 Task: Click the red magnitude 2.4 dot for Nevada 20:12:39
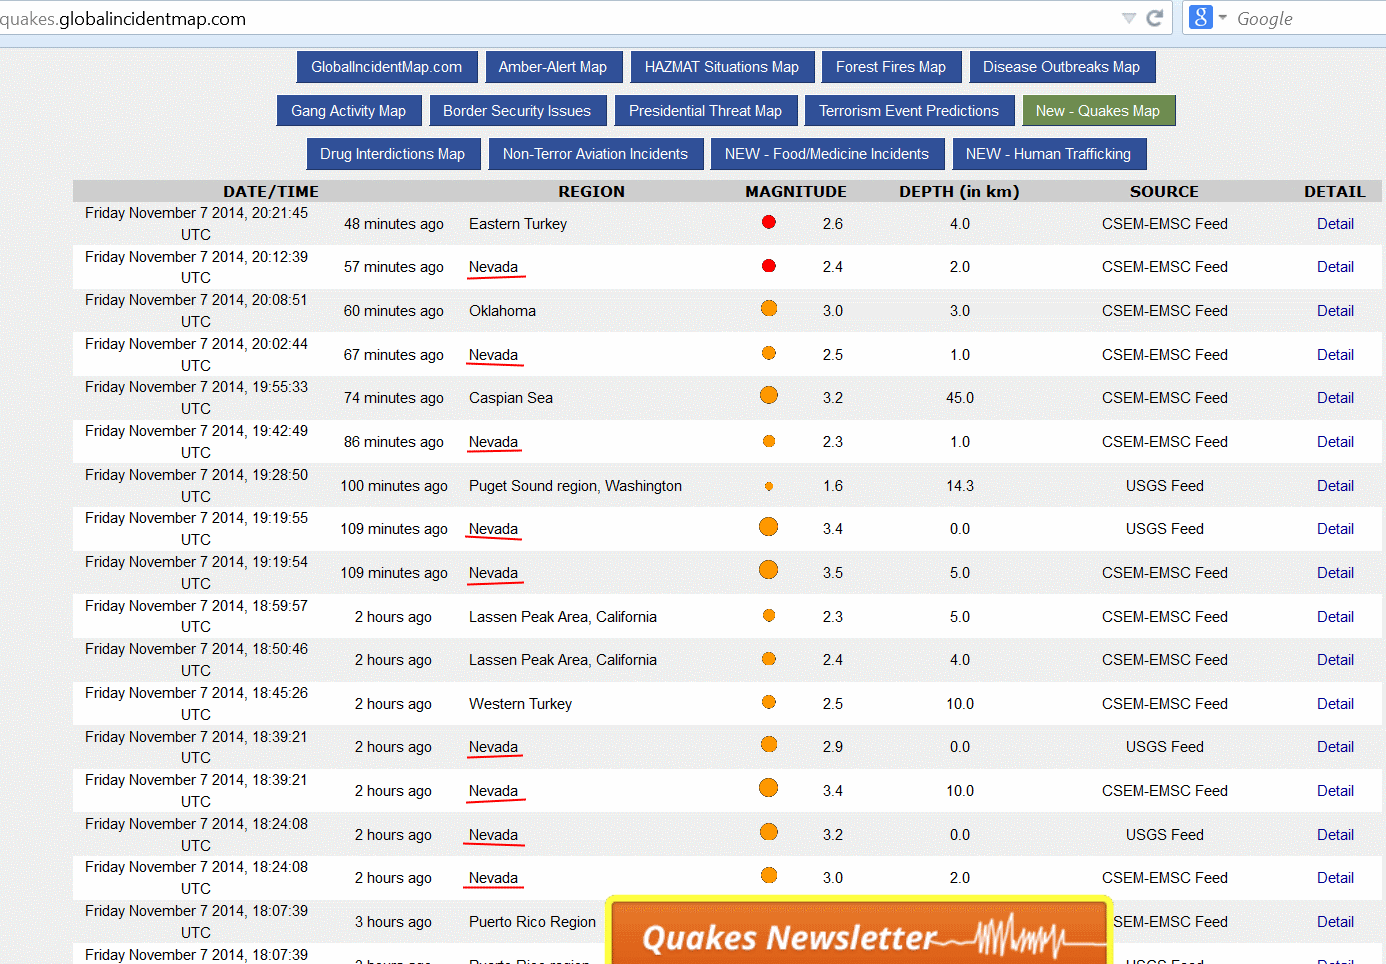[769, 266]
